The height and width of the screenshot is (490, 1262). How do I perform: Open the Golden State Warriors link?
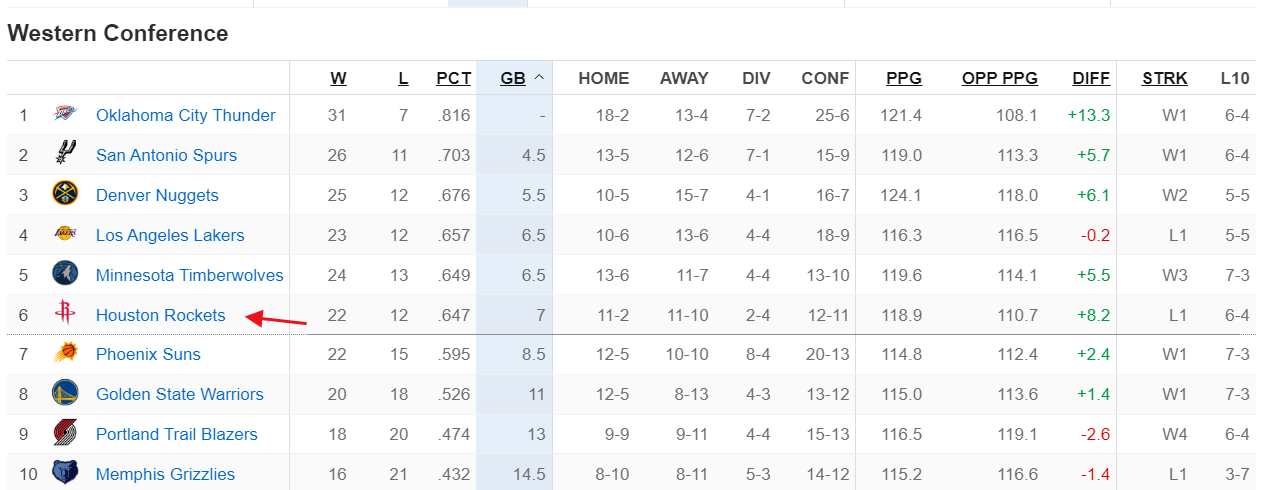(x=180, y=394)
